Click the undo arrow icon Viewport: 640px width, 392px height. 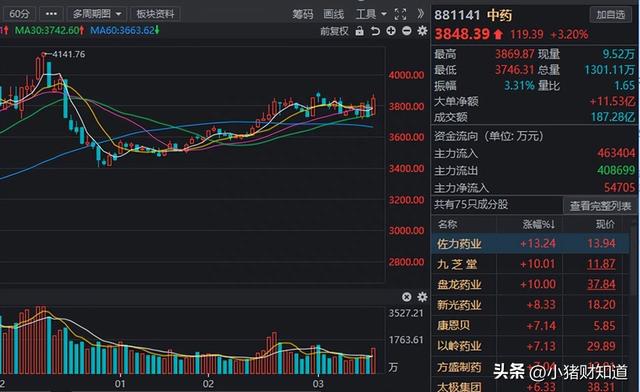pos(375,31)
